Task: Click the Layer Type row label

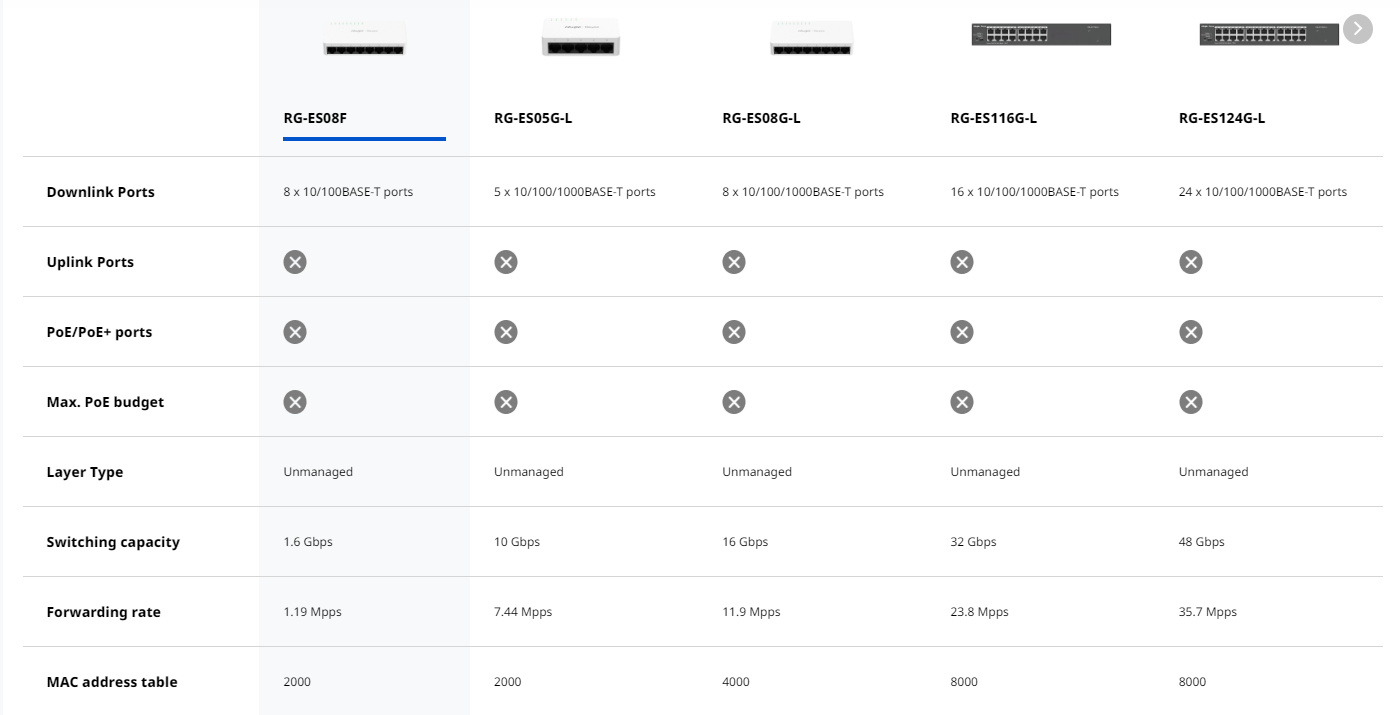Action: pyautogui.click(x=85, y=472)
